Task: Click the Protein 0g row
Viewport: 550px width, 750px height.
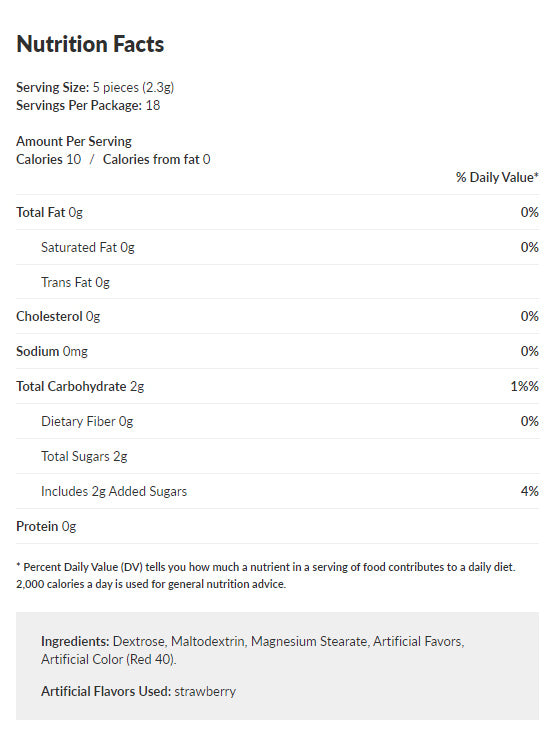Action: (x=277, y=526)
